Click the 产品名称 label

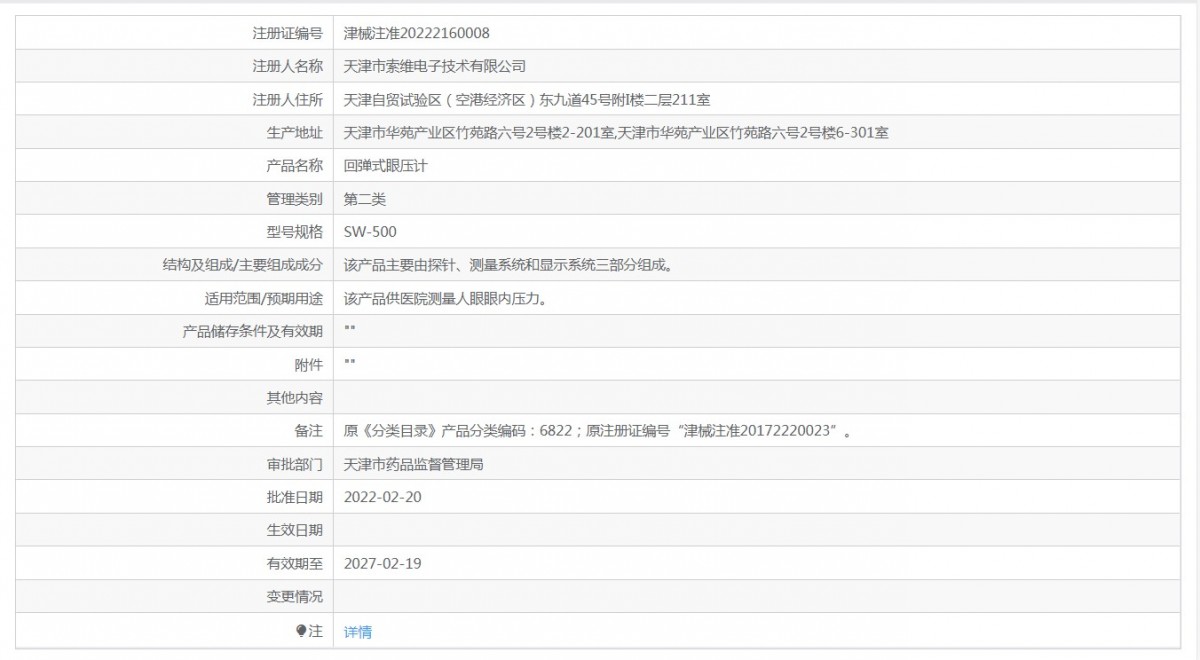click(295, 165)
